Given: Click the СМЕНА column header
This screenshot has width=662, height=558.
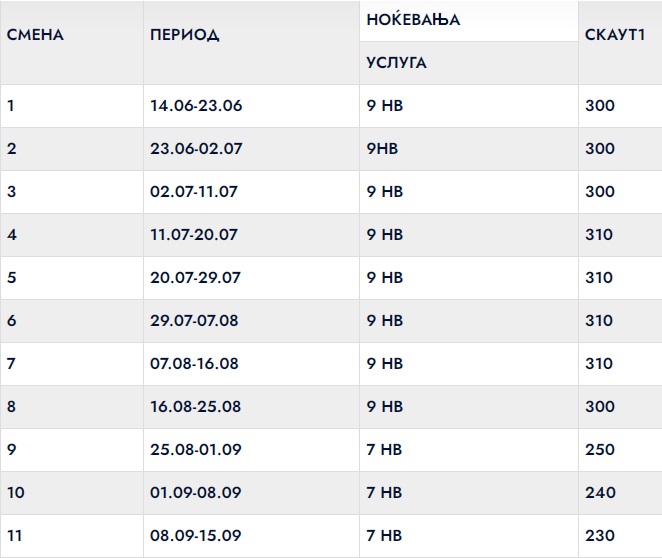Looking at the screenshot, I should click(x=35, y=35).
